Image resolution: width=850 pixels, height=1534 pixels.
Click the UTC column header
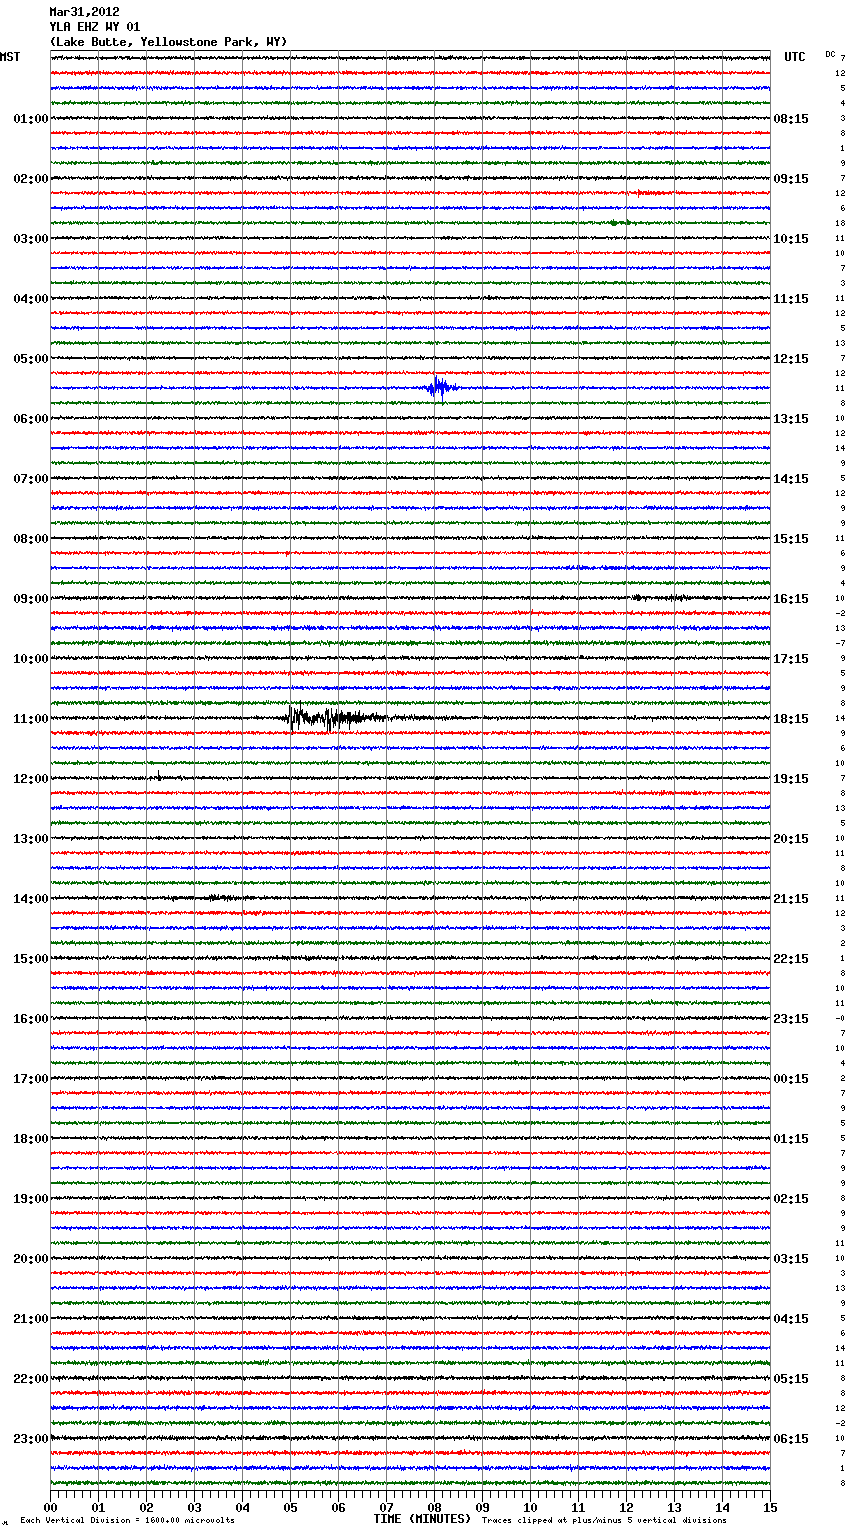coord(795,57)
